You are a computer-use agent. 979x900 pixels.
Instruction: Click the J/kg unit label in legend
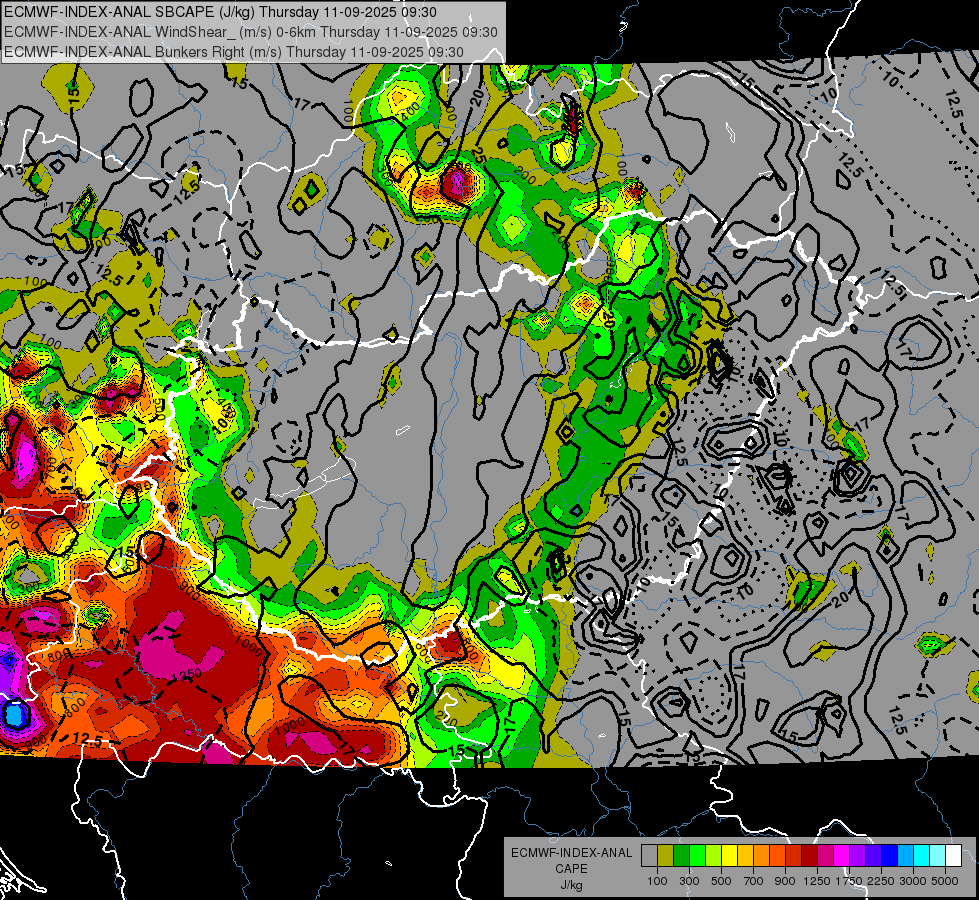[x=571, y=885]
